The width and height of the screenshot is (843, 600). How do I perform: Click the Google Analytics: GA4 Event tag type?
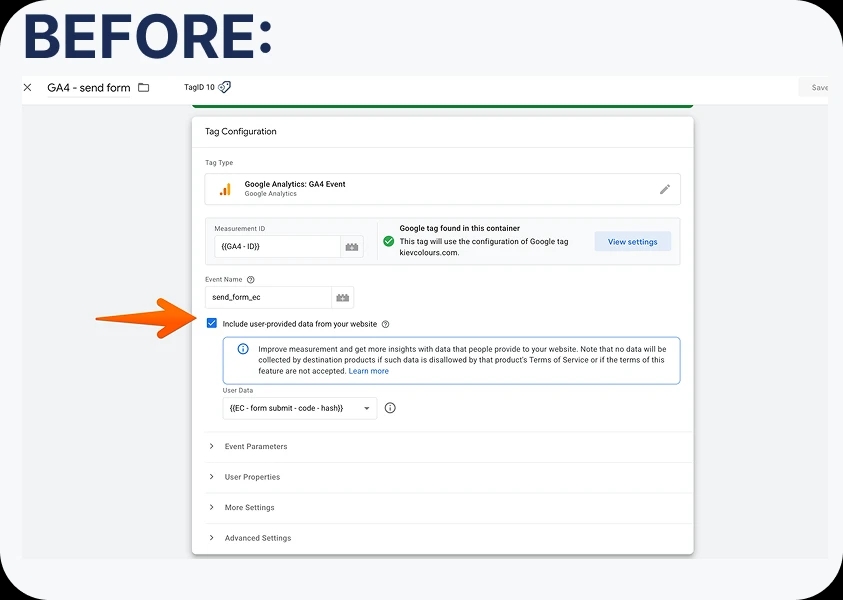tap(442, 189)
